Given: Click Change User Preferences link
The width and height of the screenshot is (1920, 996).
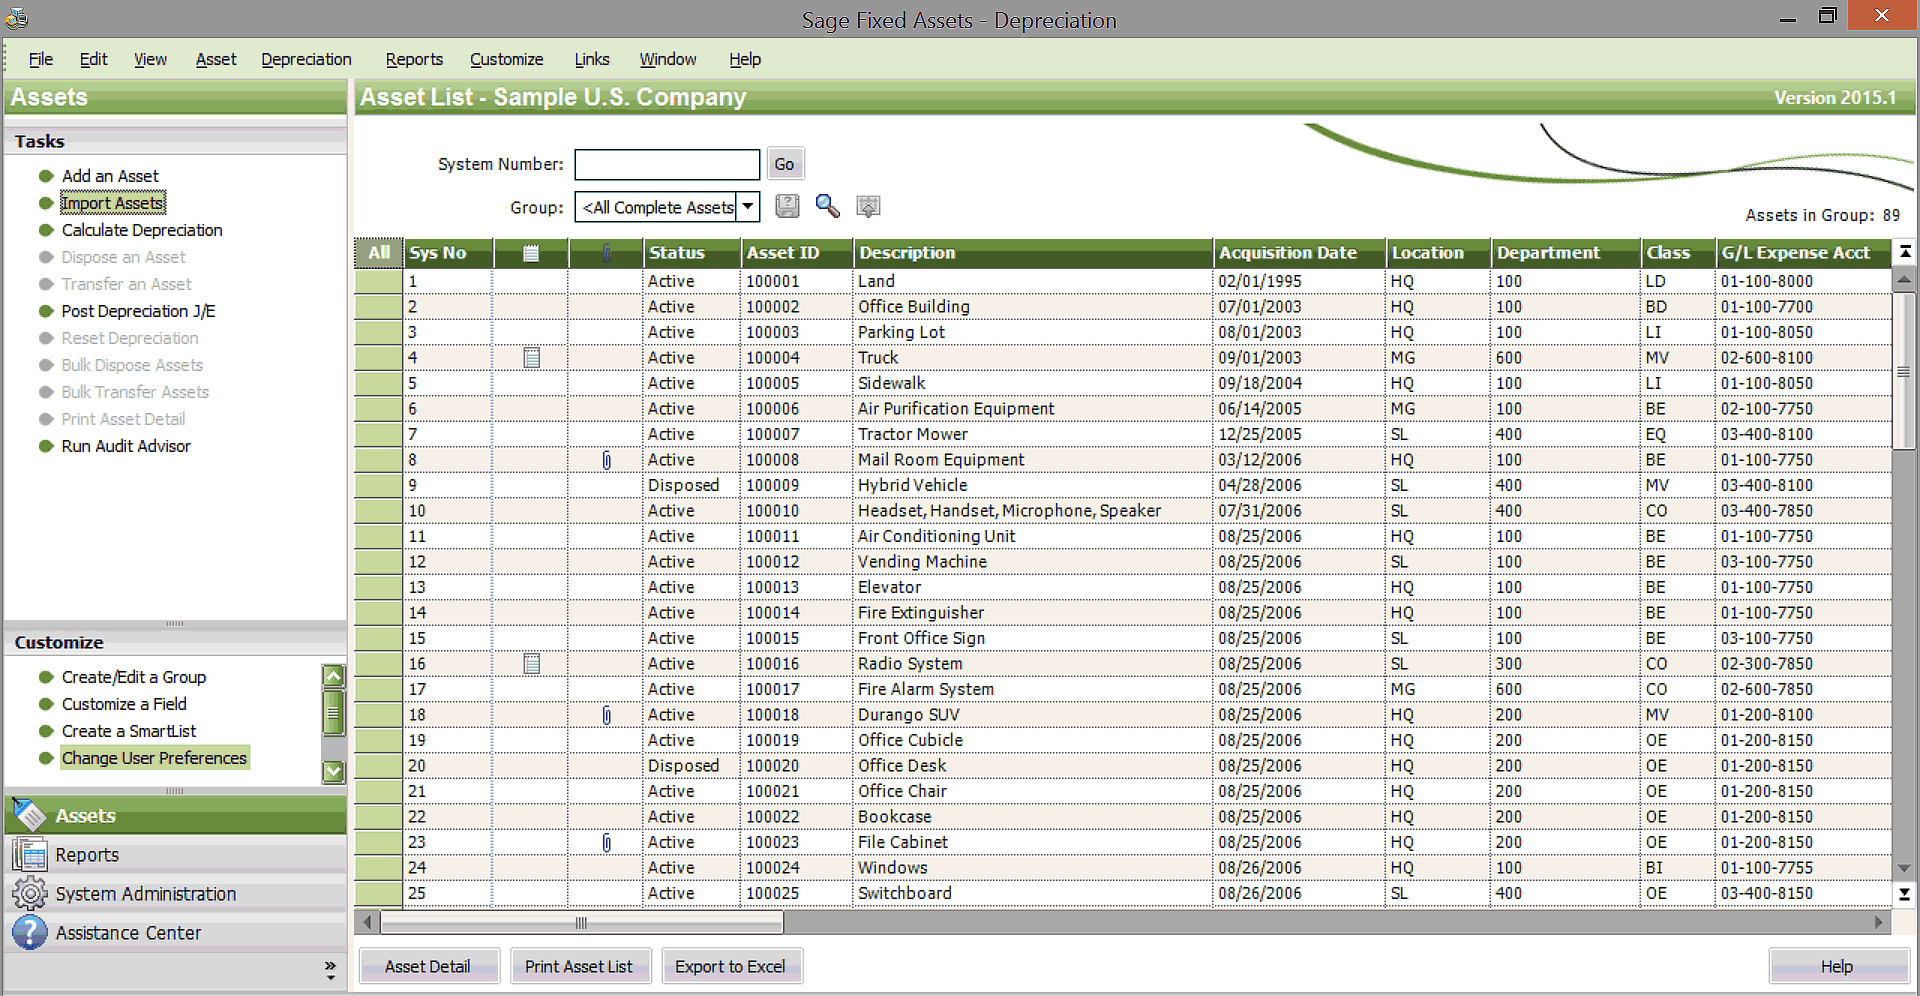Looking at the screenshot, I should point(154,758).
